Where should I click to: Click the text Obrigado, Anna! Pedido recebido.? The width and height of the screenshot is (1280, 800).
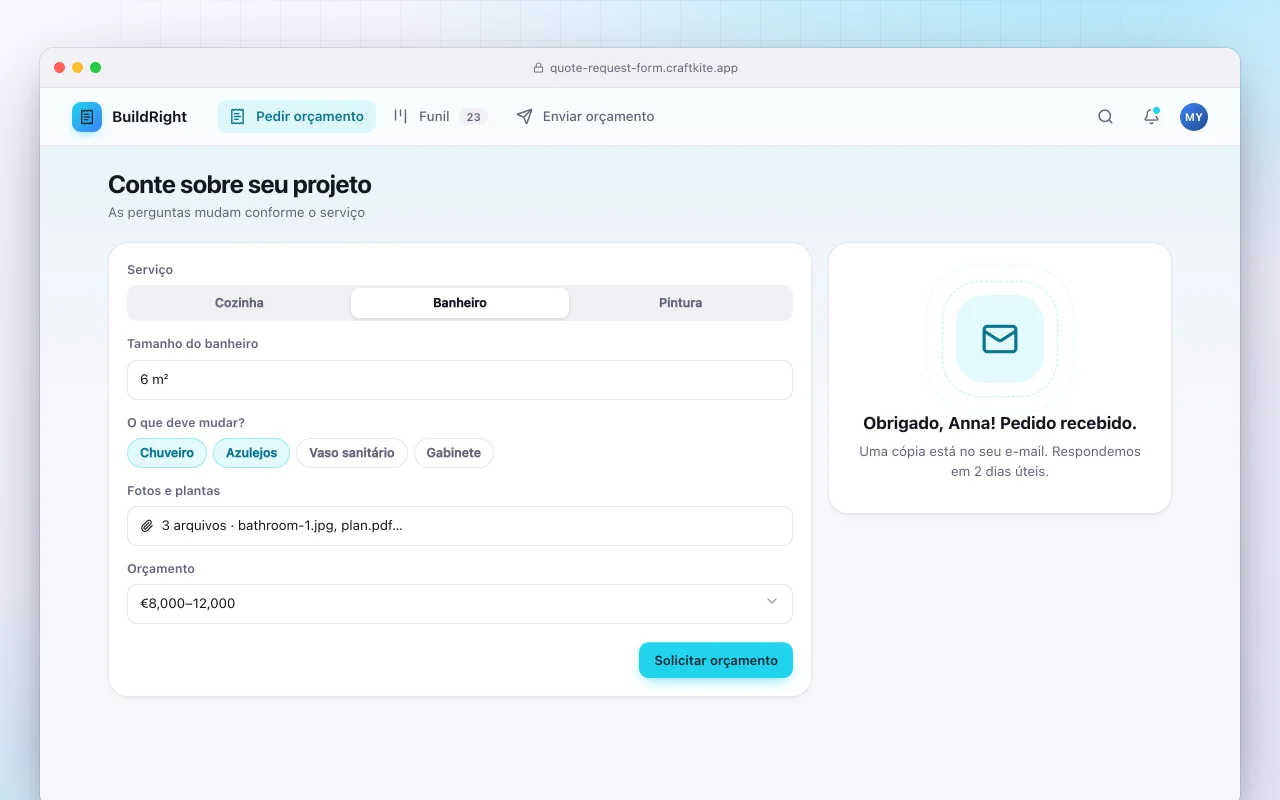pyautogui.click(x=1000, y=423)
